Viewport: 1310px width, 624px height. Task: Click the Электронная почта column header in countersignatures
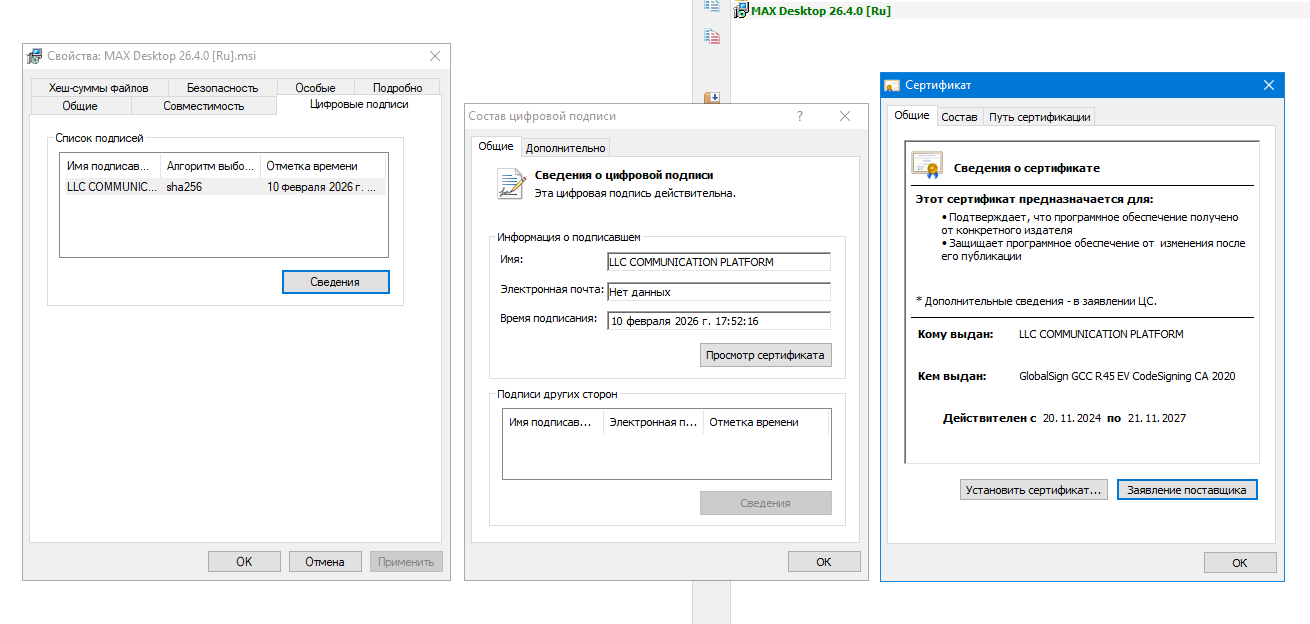point(653,422)
